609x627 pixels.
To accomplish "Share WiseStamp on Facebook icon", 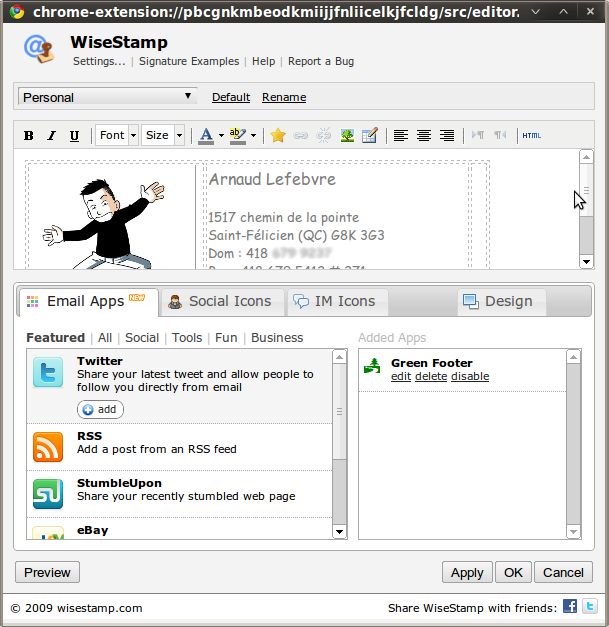I will pos(570,606).
